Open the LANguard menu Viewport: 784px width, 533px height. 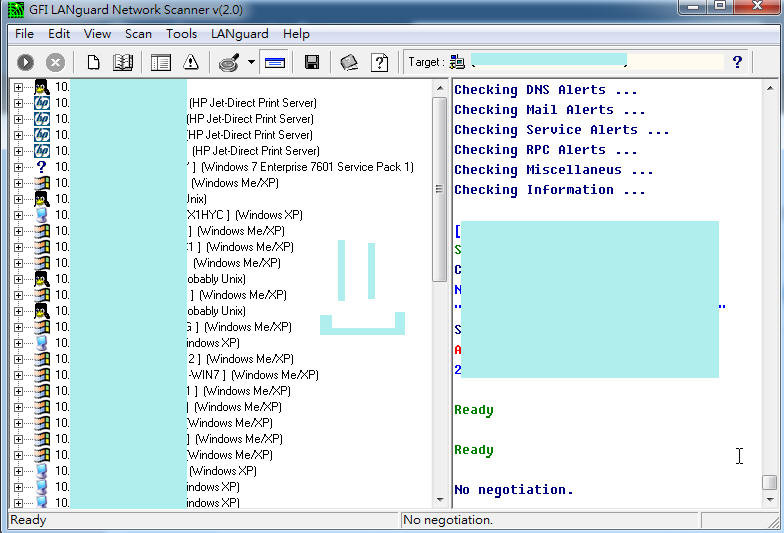click(x=240, y=34)
